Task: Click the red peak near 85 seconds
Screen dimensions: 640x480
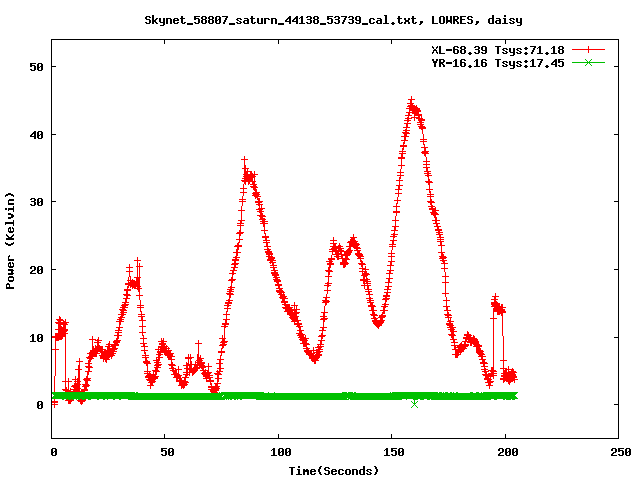Action: coord(244,160)
